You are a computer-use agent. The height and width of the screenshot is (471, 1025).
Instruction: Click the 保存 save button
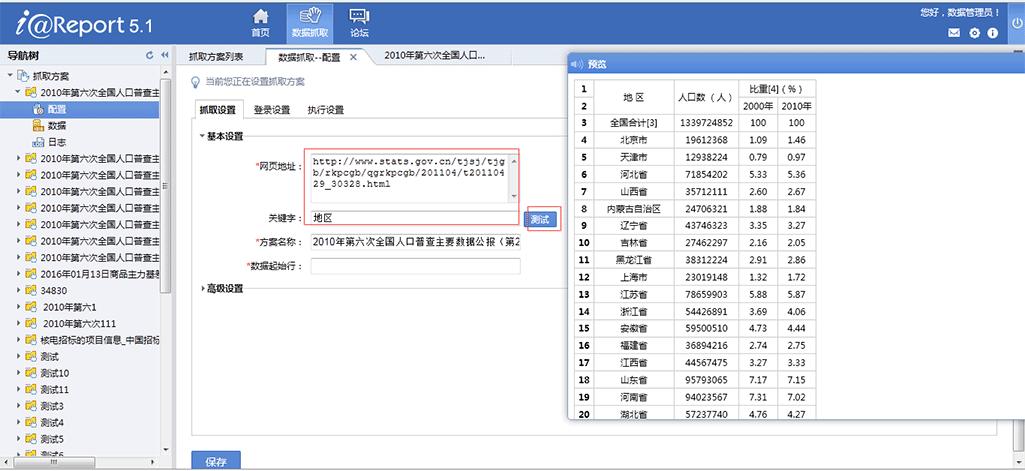pyautogui.click(x=216, y=461)
